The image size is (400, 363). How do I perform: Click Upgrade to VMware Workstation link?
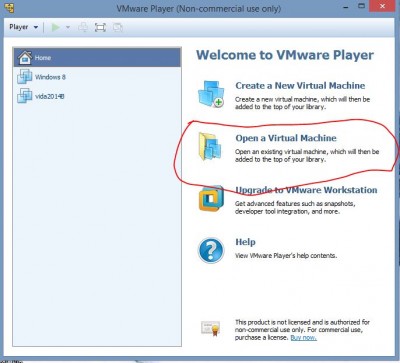306,190
